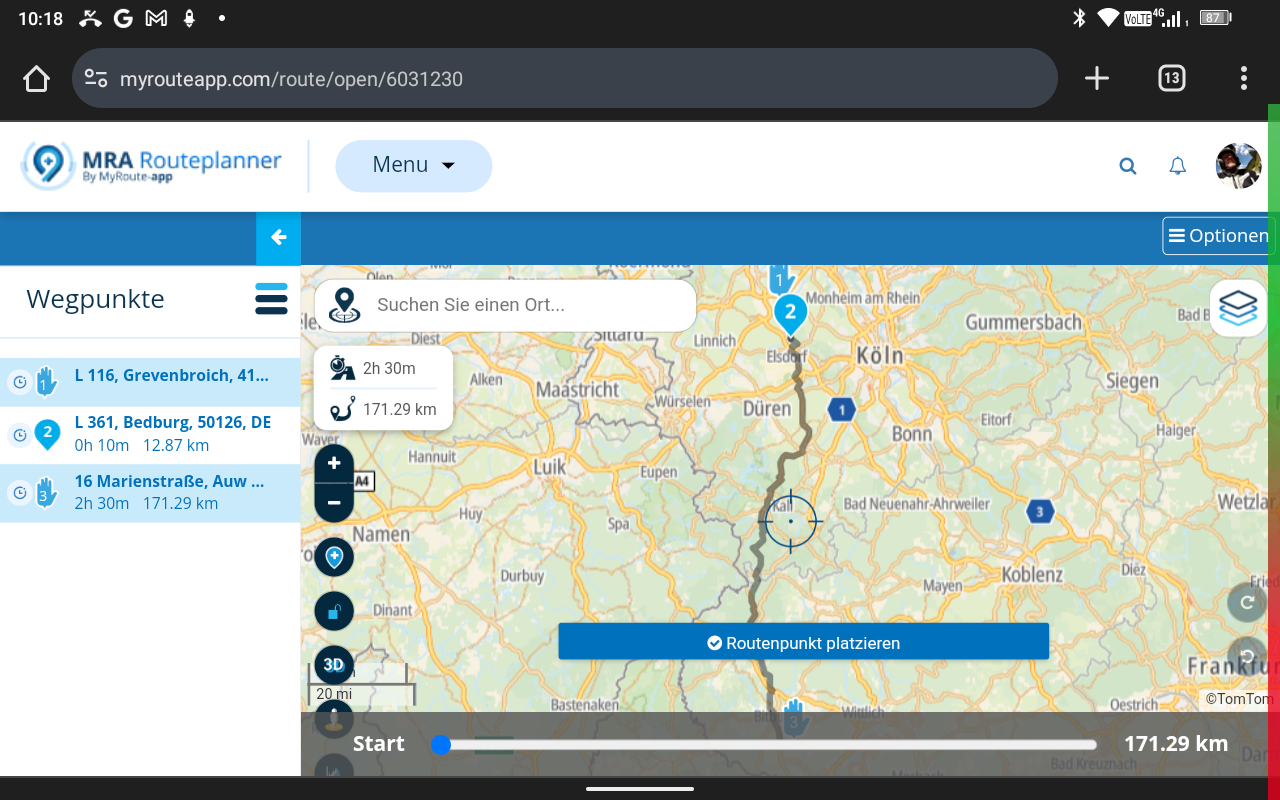
Task: Open the user profile avatar
Action: (x=1238, y=166)
